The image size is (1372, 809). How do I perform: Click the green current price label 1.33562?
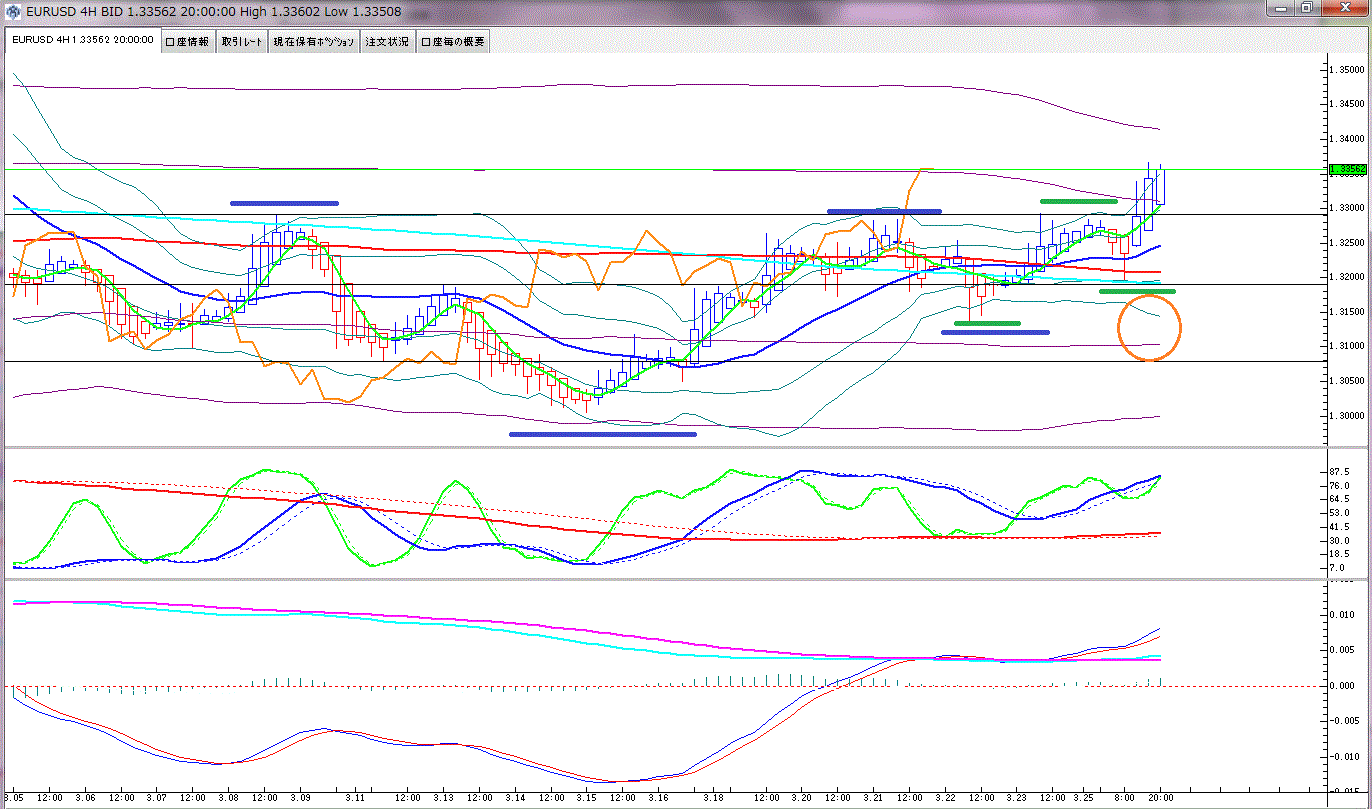1347,170
